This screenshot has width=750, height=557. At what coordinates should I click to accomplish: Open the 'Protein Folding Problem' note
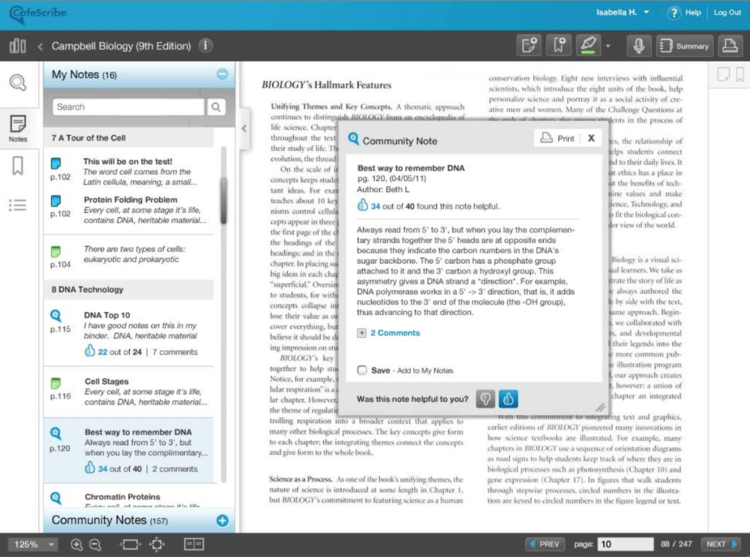coord(128,210)
